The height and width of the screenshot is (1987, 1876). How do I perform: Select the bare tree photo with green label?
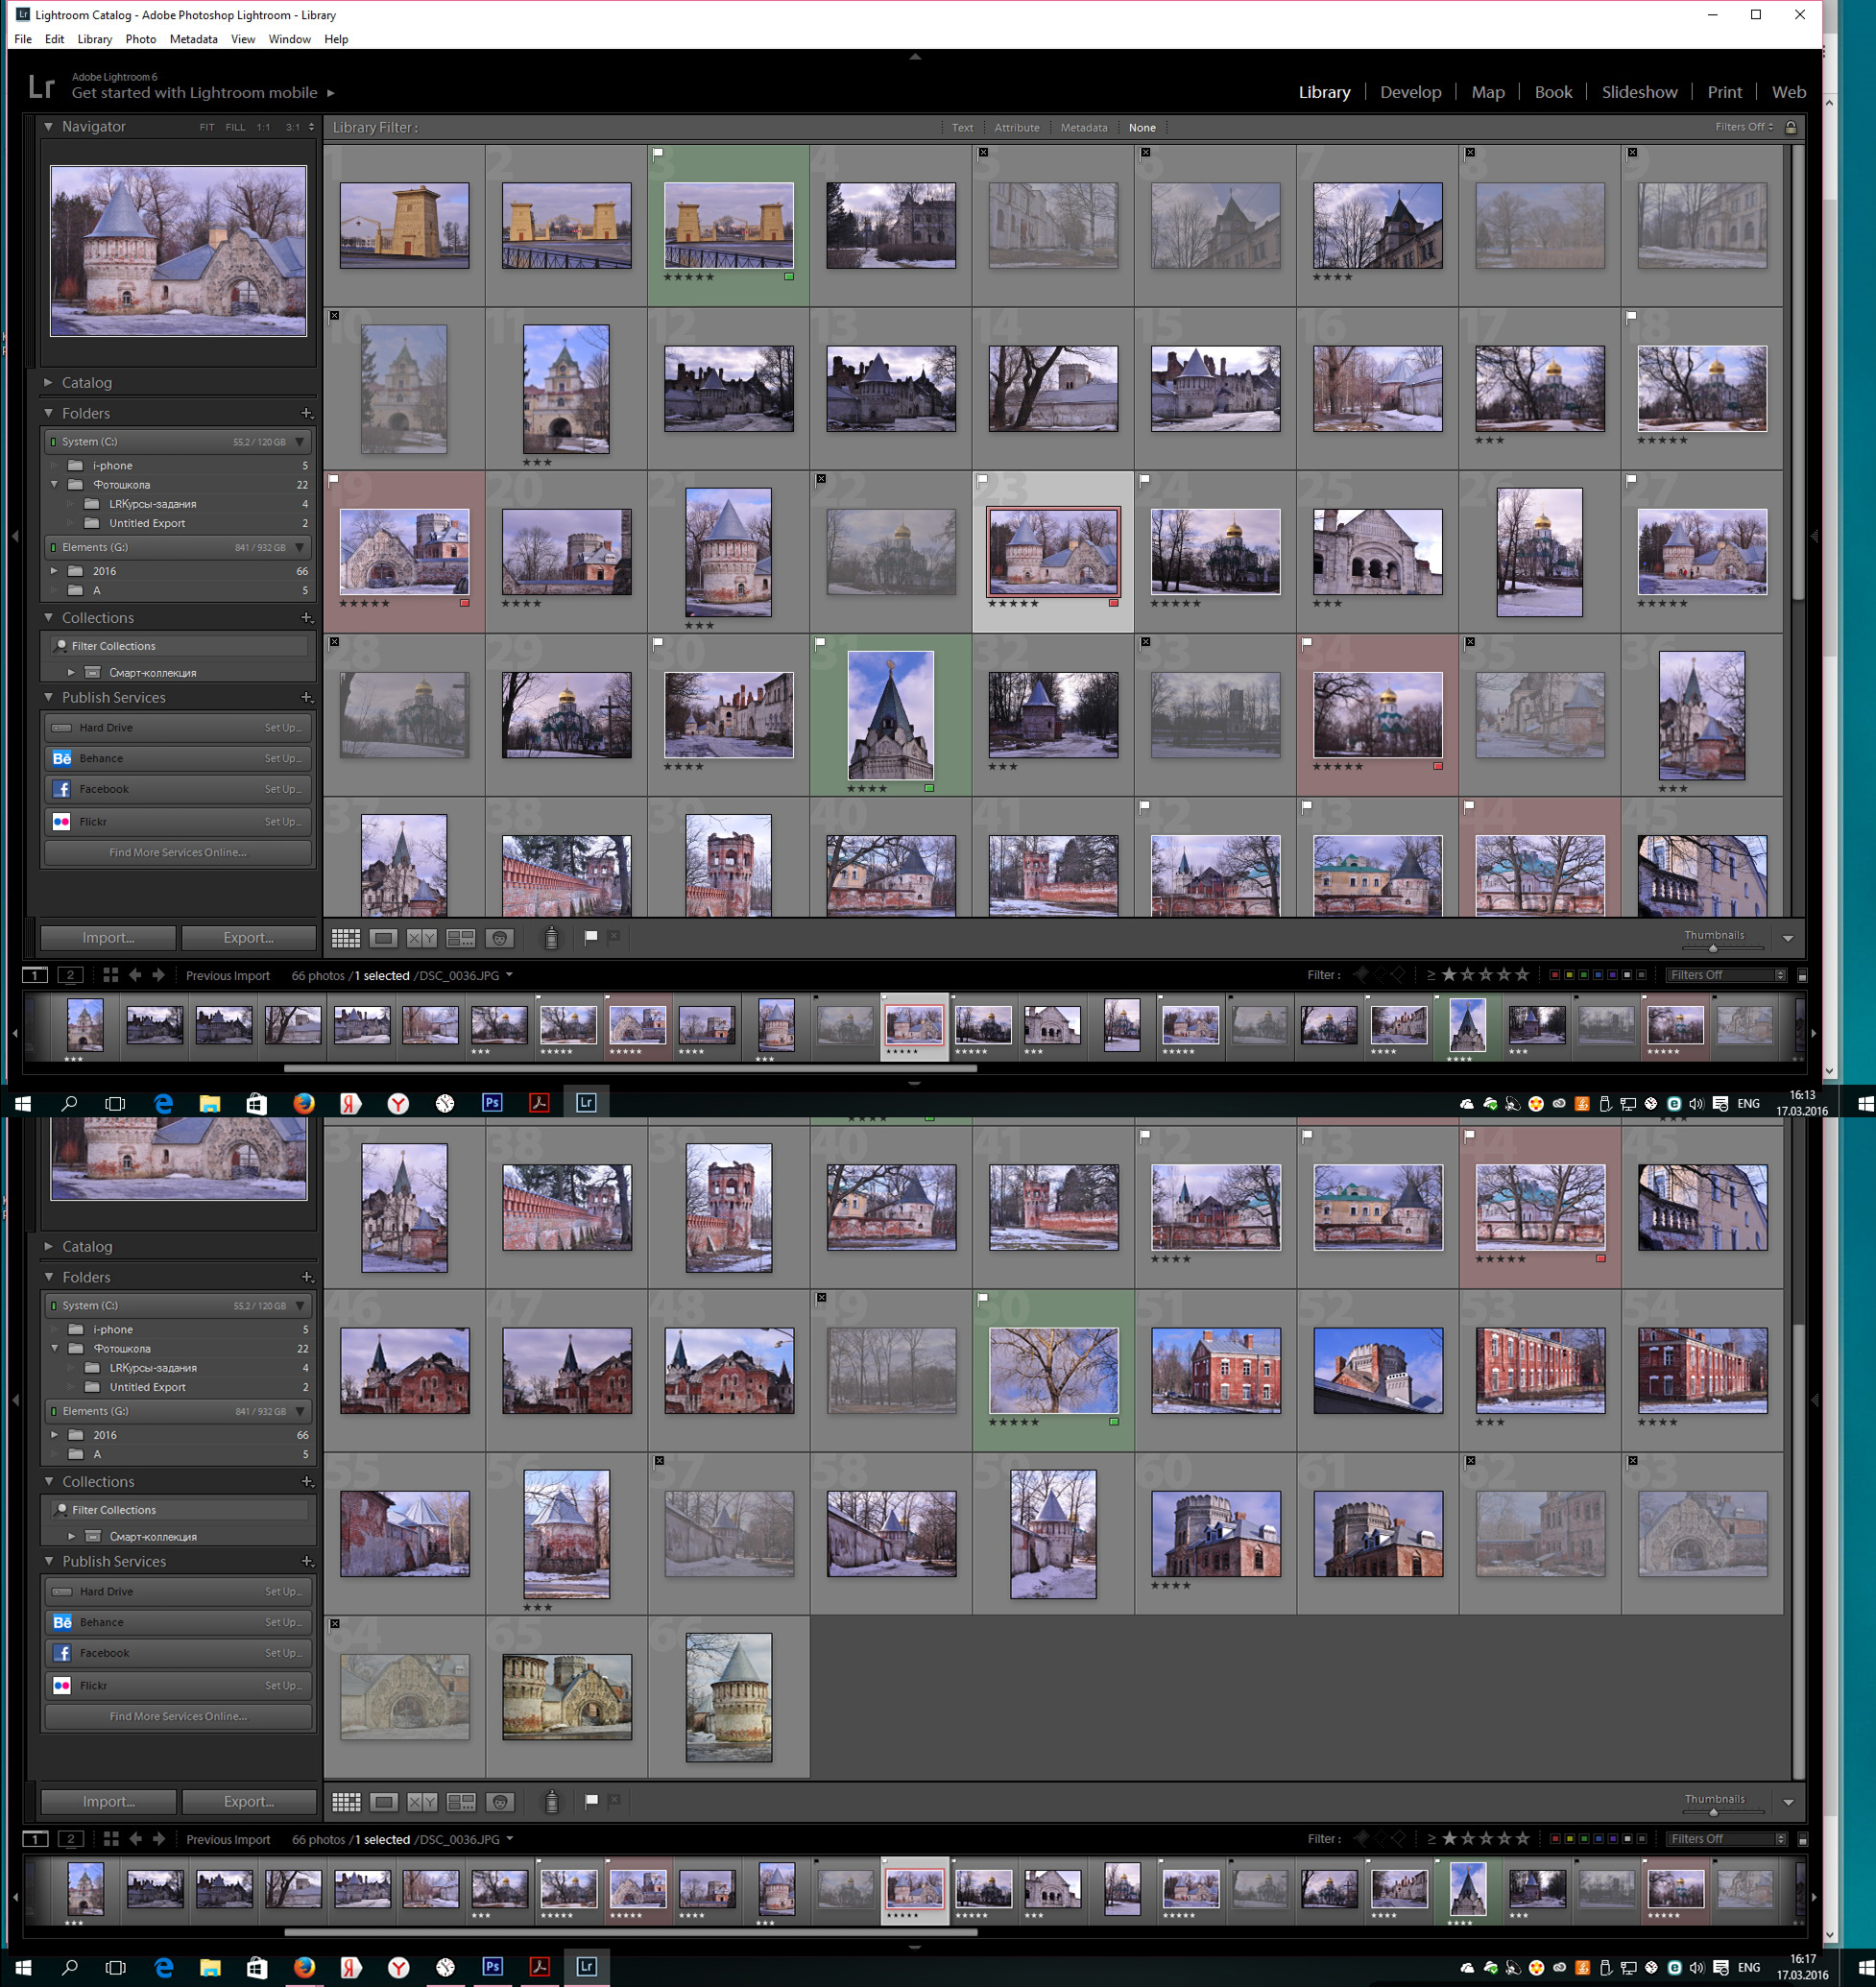pos(1053,1370)
